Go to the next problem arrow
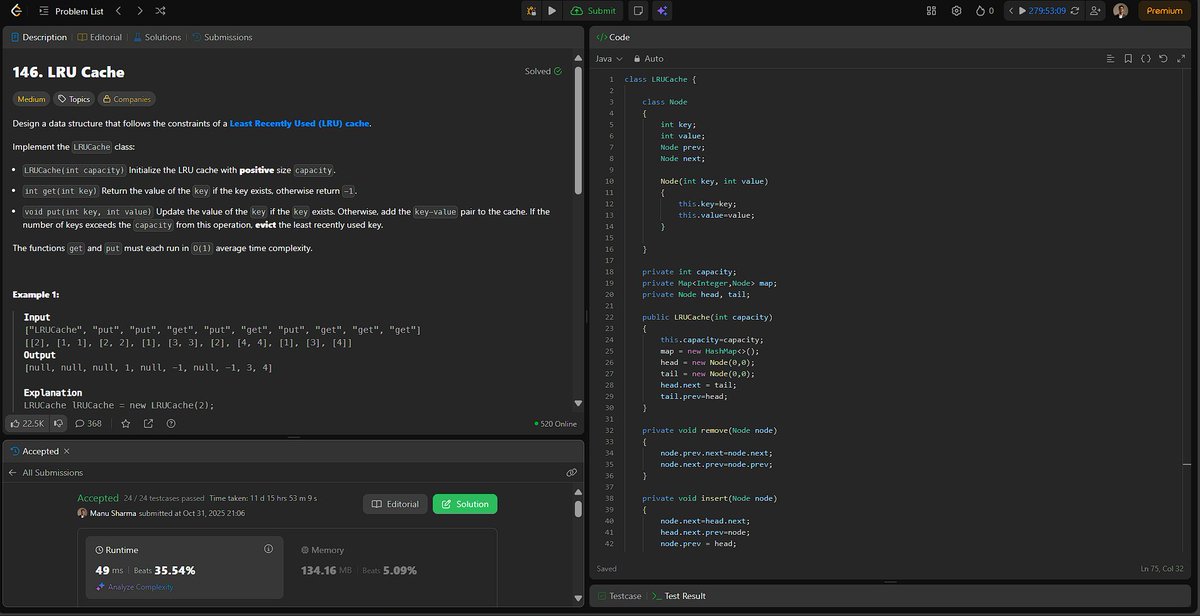1200x616 pixels. pos(139,10)
